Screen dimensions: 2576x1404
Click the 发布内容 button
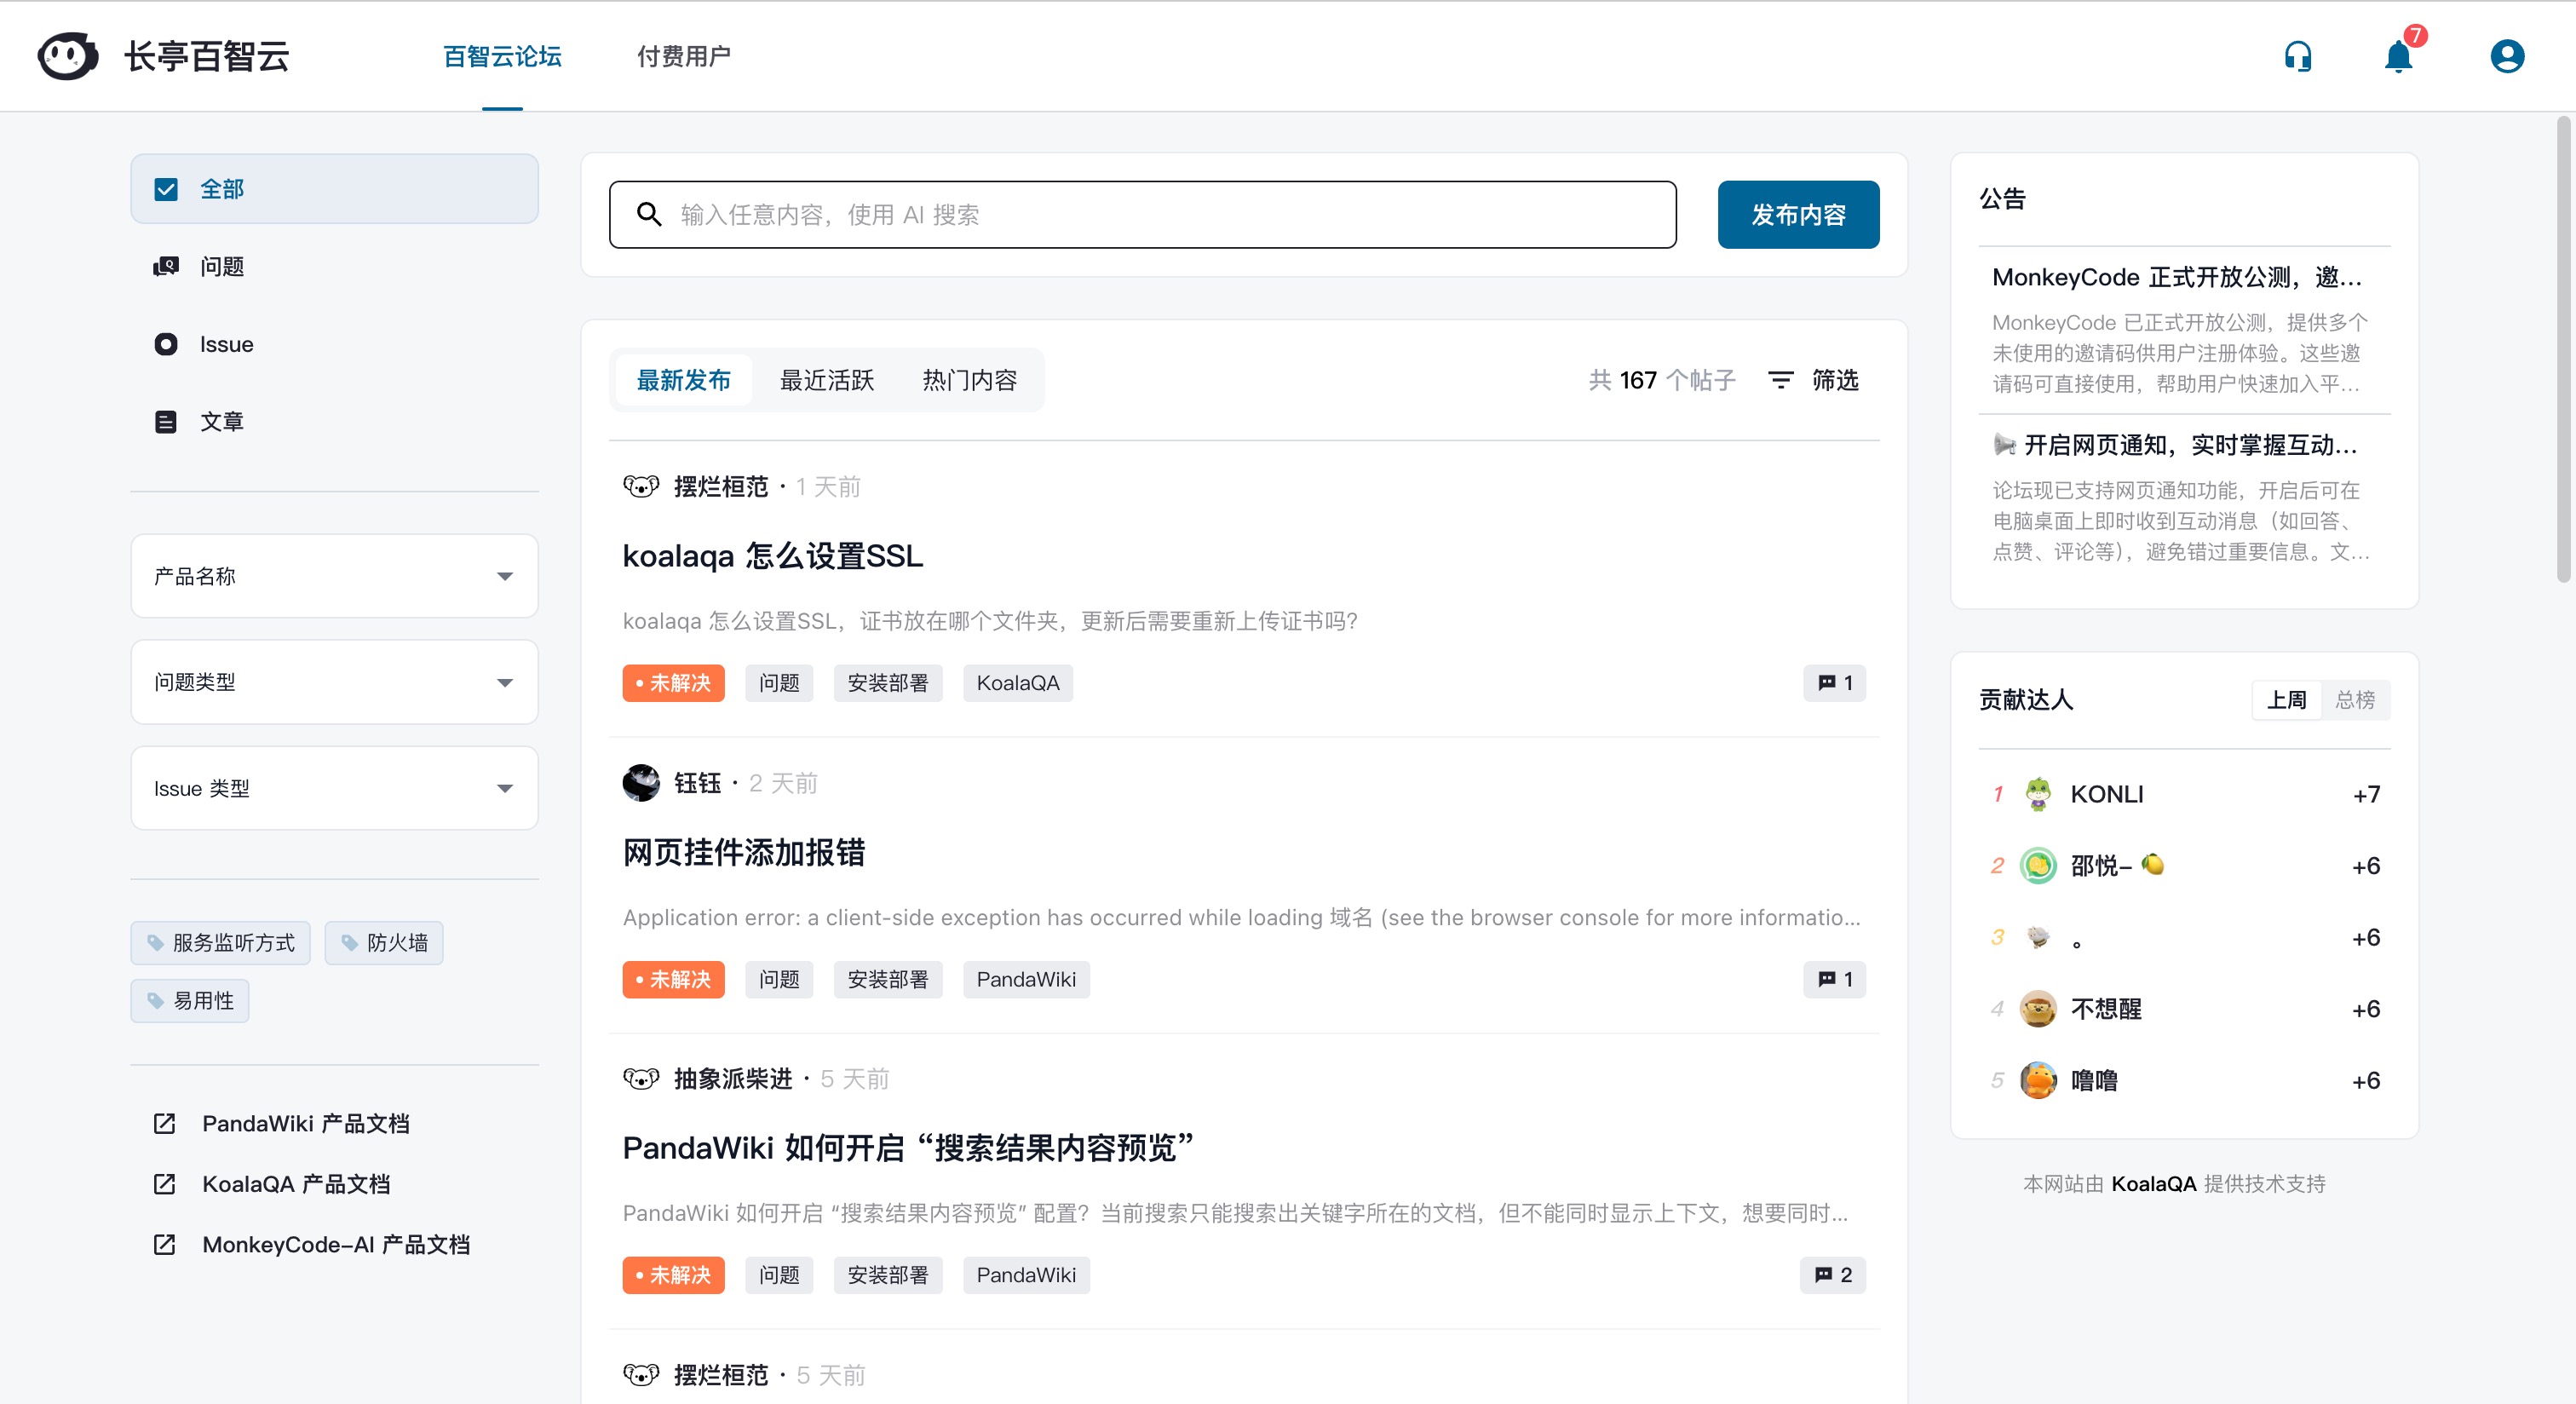(x=1798, y=215)
